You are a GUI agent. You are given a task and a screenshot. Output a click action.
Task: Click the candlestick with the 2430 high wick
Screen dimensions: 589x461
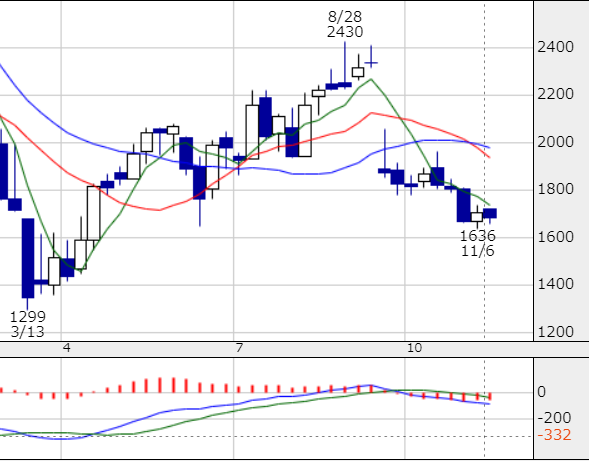345,65
